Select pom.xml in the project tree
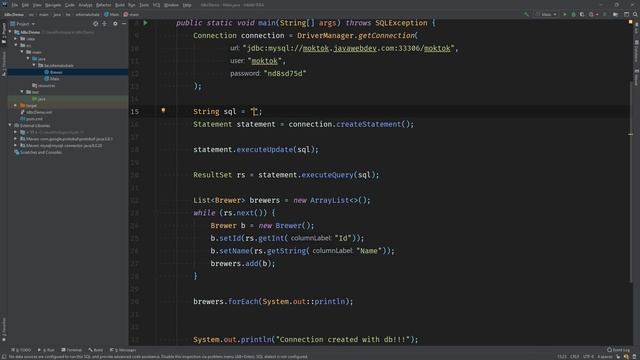Image resolution: width=640 pixels, height=360 pixels. [31, 119]
